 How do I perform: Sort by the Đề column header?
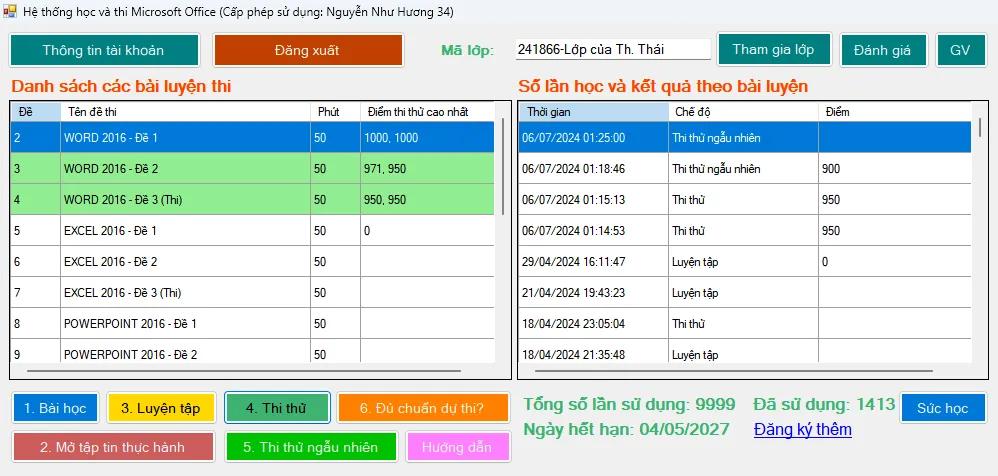[36, 112]
